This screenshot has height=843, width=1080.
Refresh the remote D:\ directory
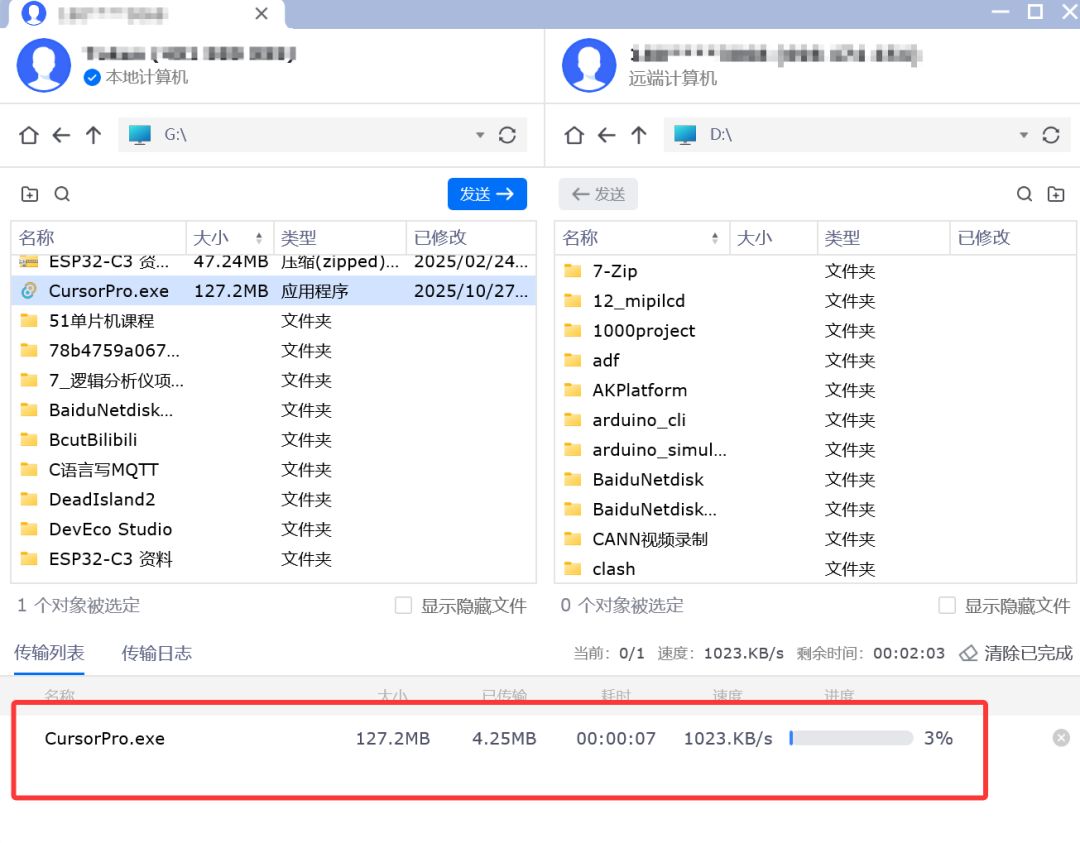point(1051,135)
